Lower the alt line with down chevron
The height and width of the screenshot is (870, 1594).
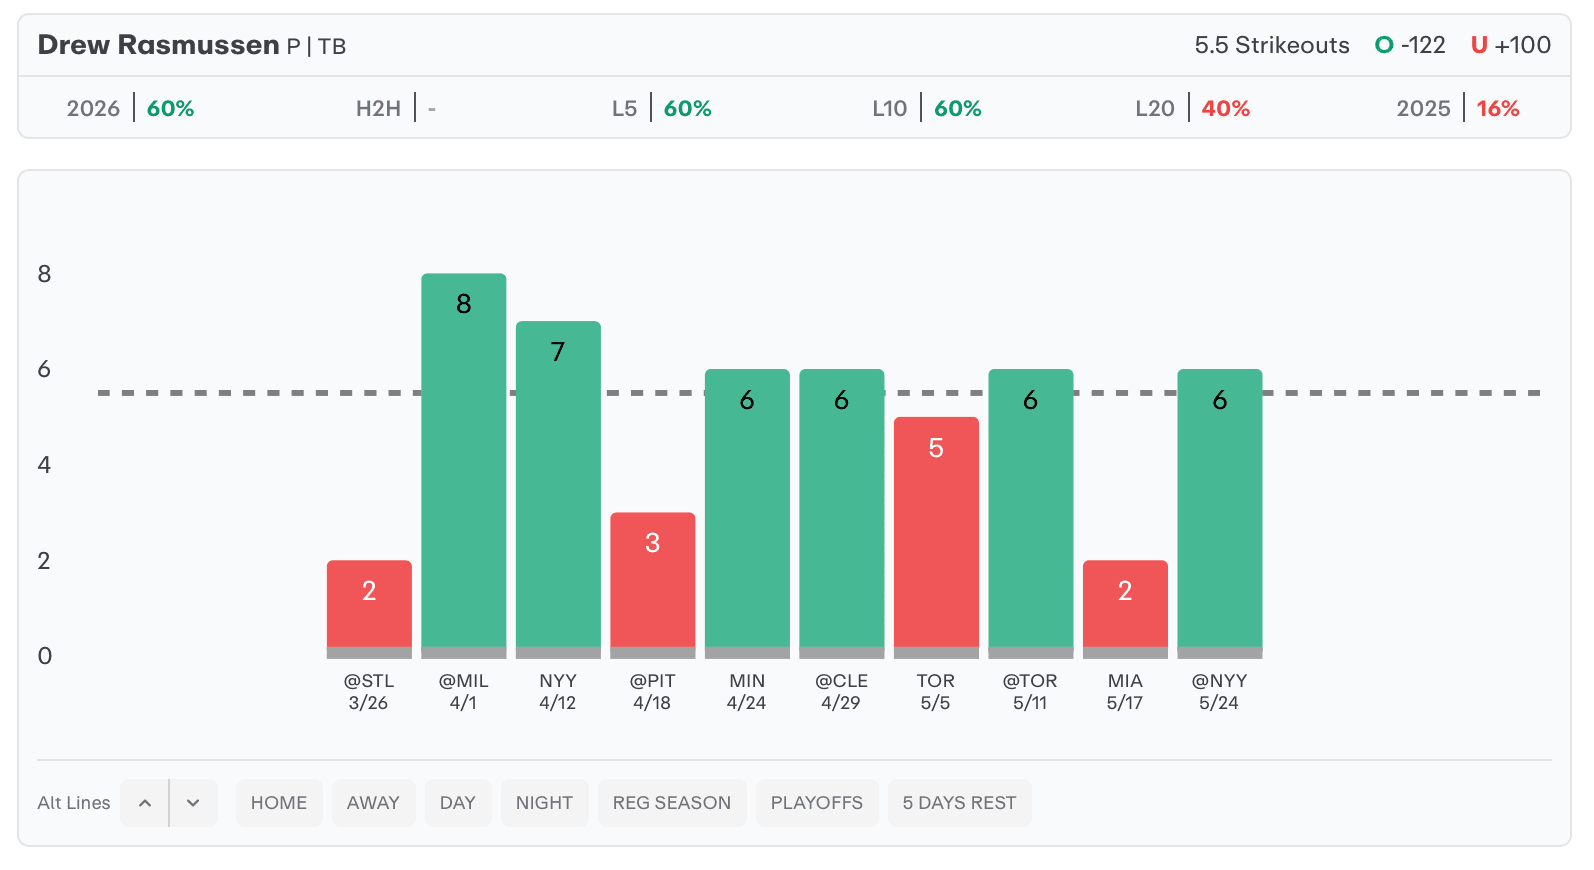pyautogui.click(x=194, y=803)
